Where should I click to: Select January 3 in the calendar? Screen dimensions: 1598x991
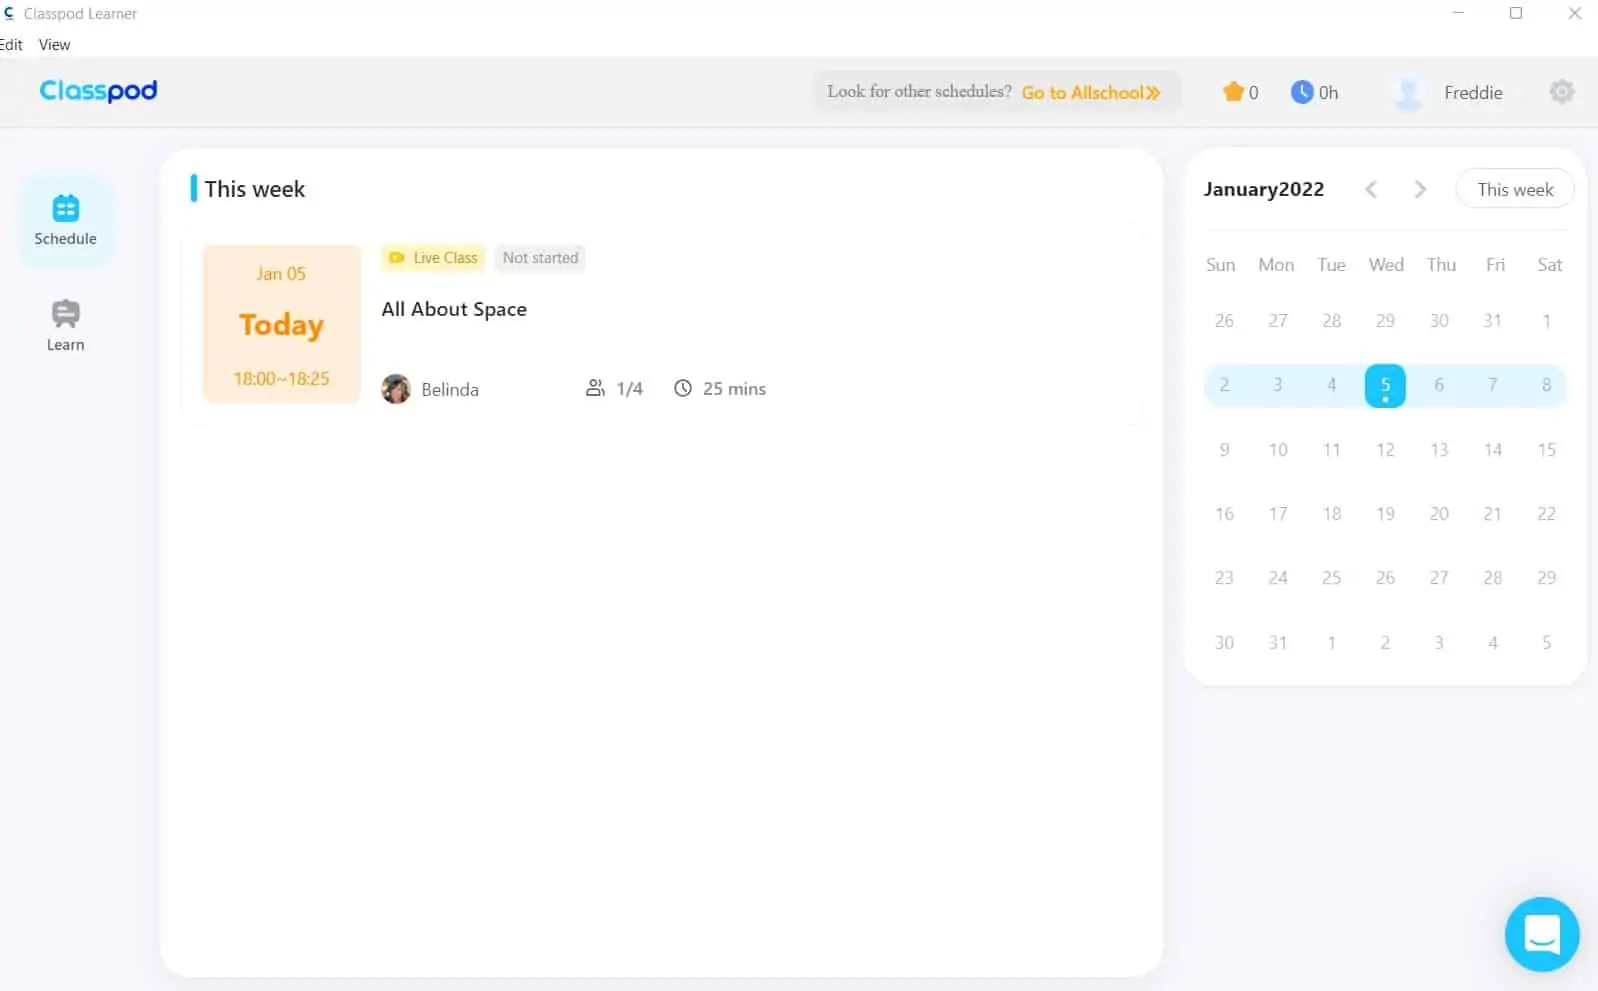pyautogui.click(x=1277, y=385)
